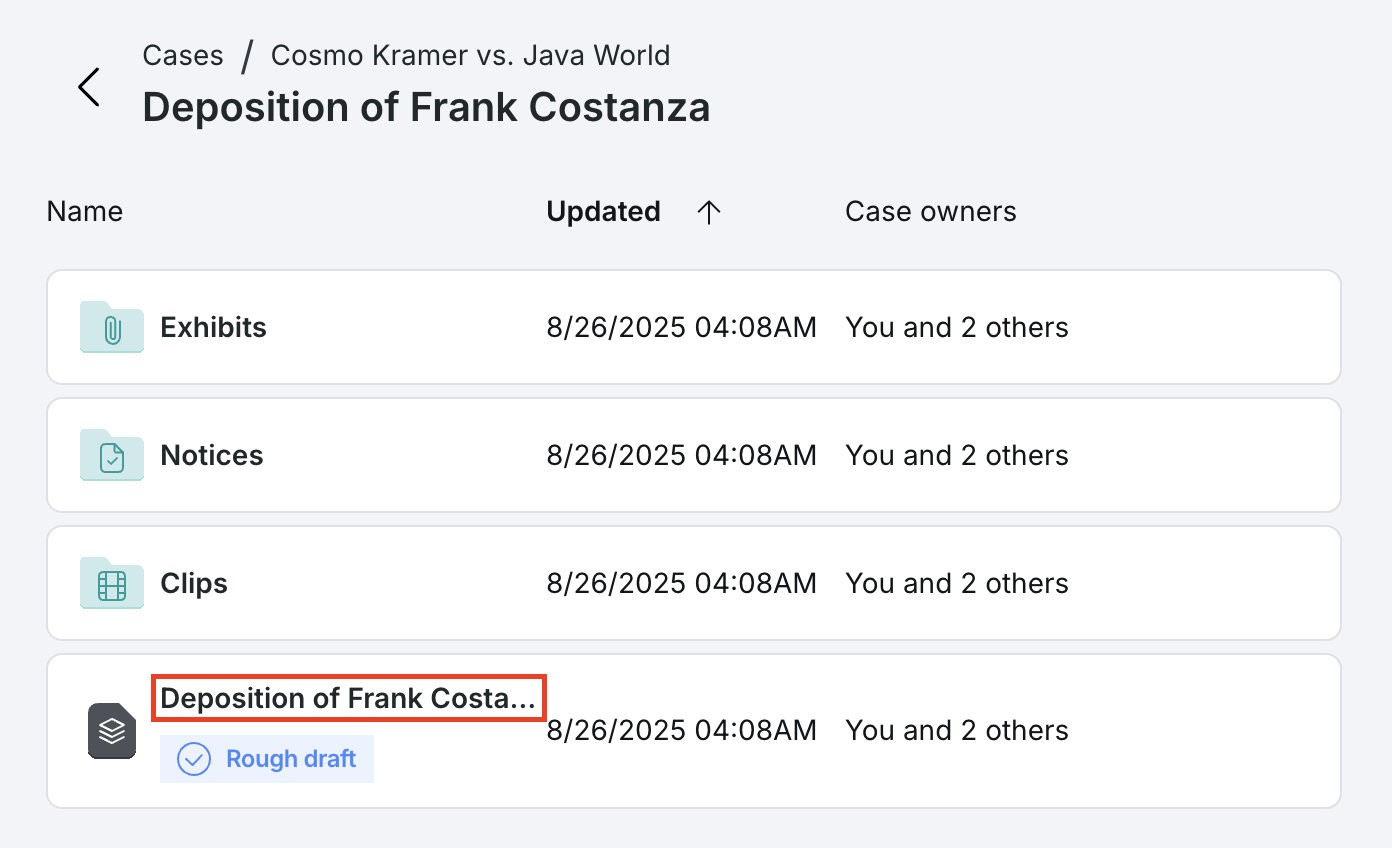
Task: Click the Exhibits paperclip folder icon
Action: [x=111, y=327]
